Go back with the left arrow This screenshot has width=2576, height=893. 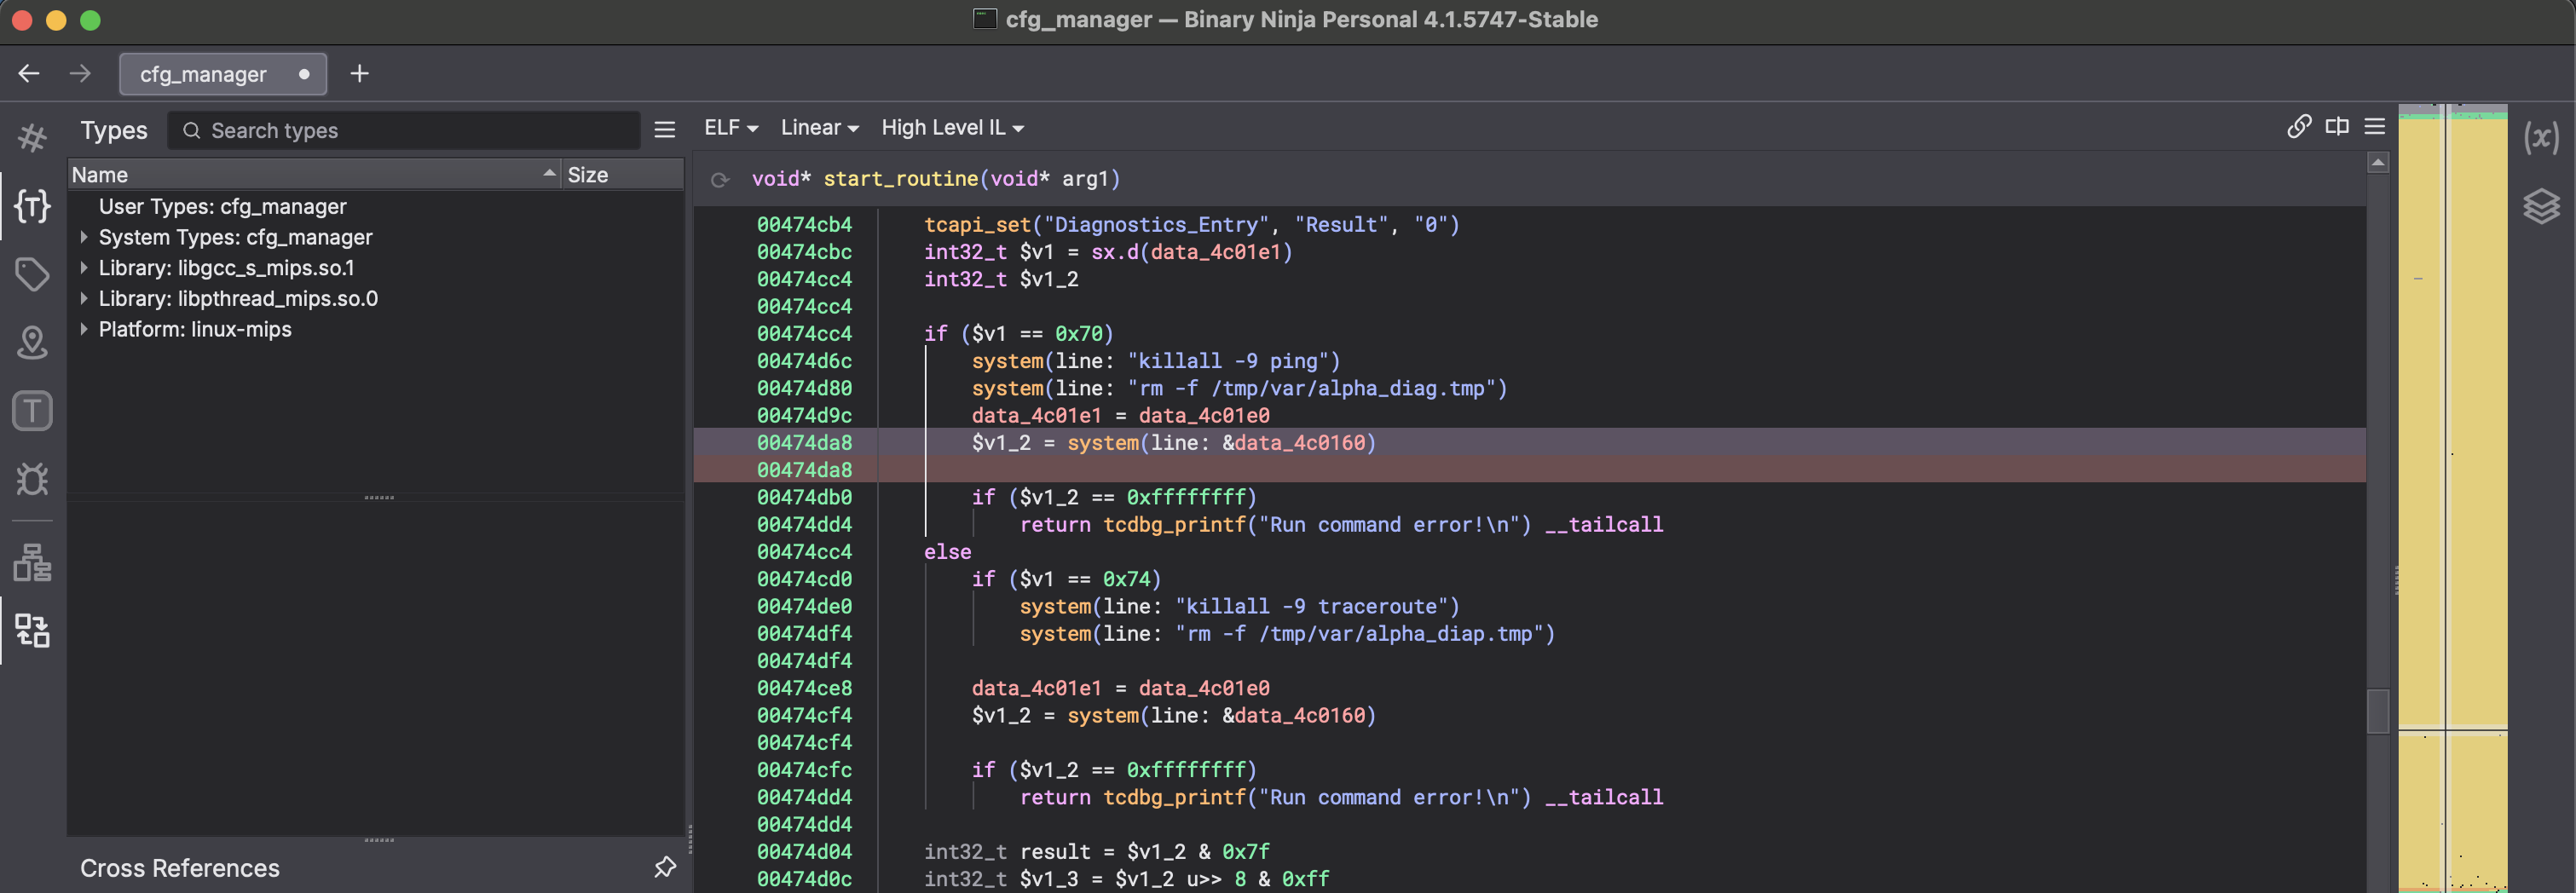click(29, 74)
